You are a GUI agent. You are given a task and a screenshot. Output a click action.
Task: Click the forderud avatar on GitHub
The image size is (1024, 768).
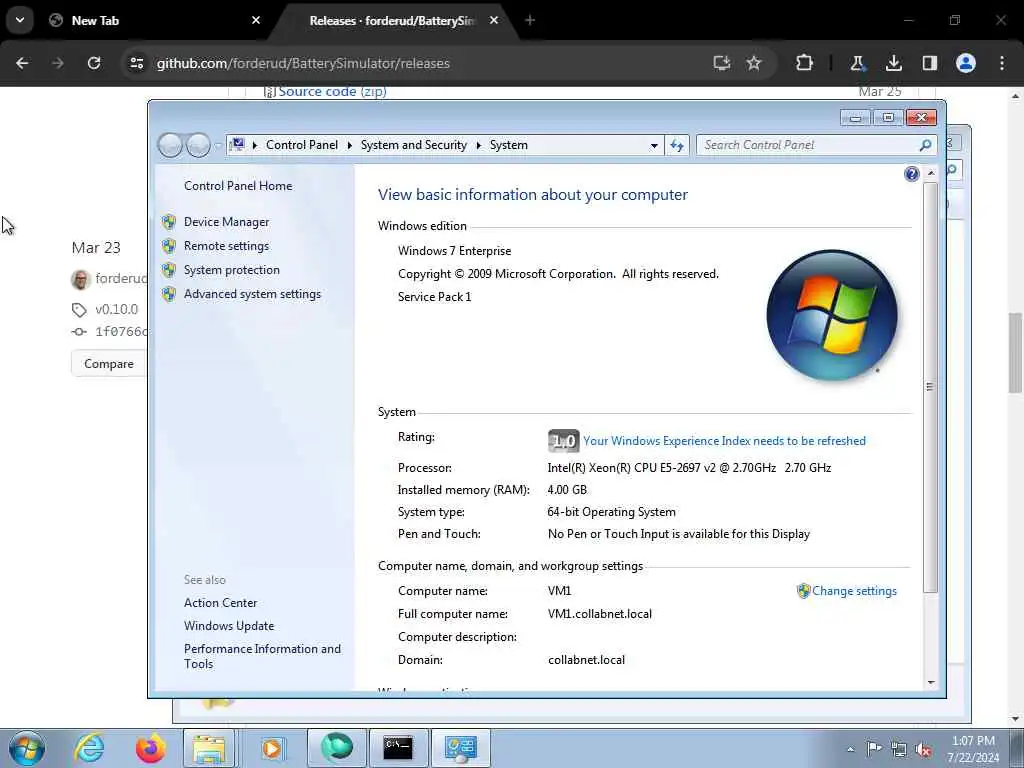[80, 279]
